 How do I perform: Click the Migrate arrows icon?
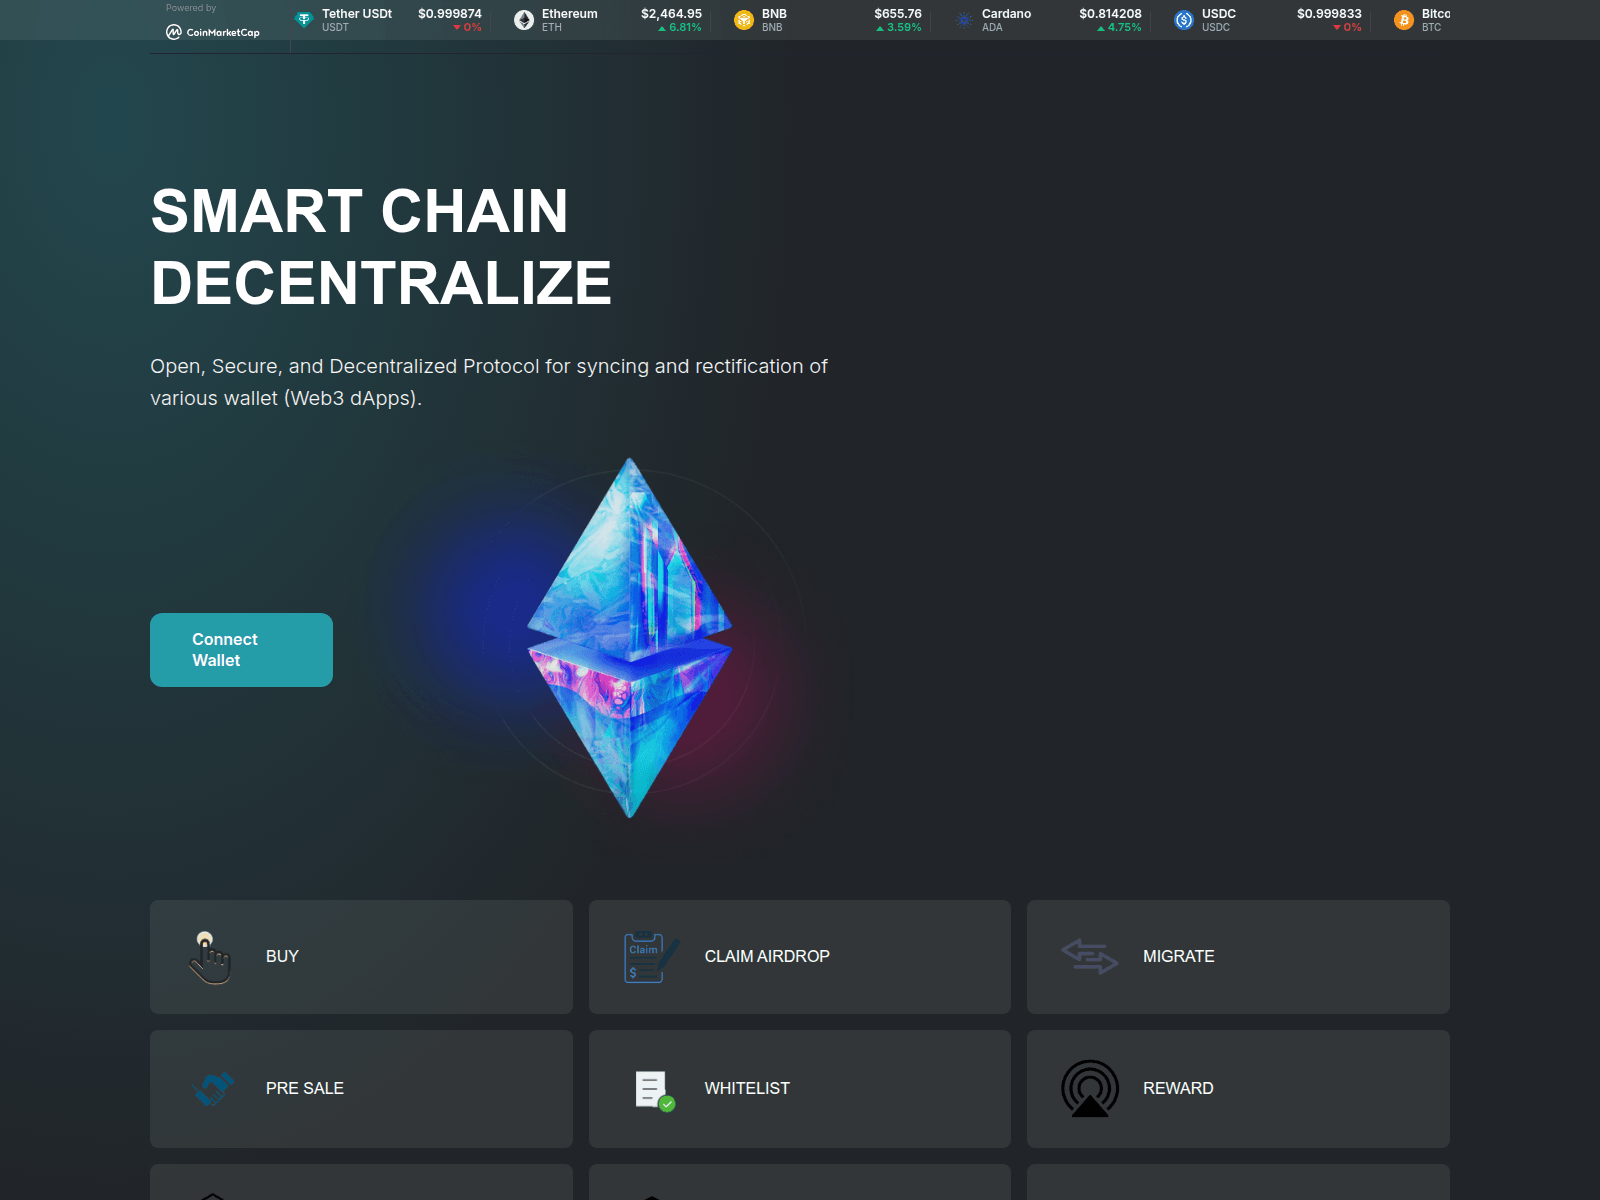click(x=1089, y=956)
